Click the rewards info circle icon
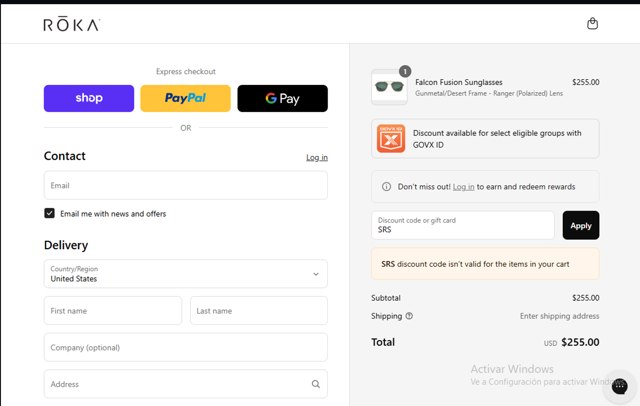640x406 pixels. click(x=386, y=186)
